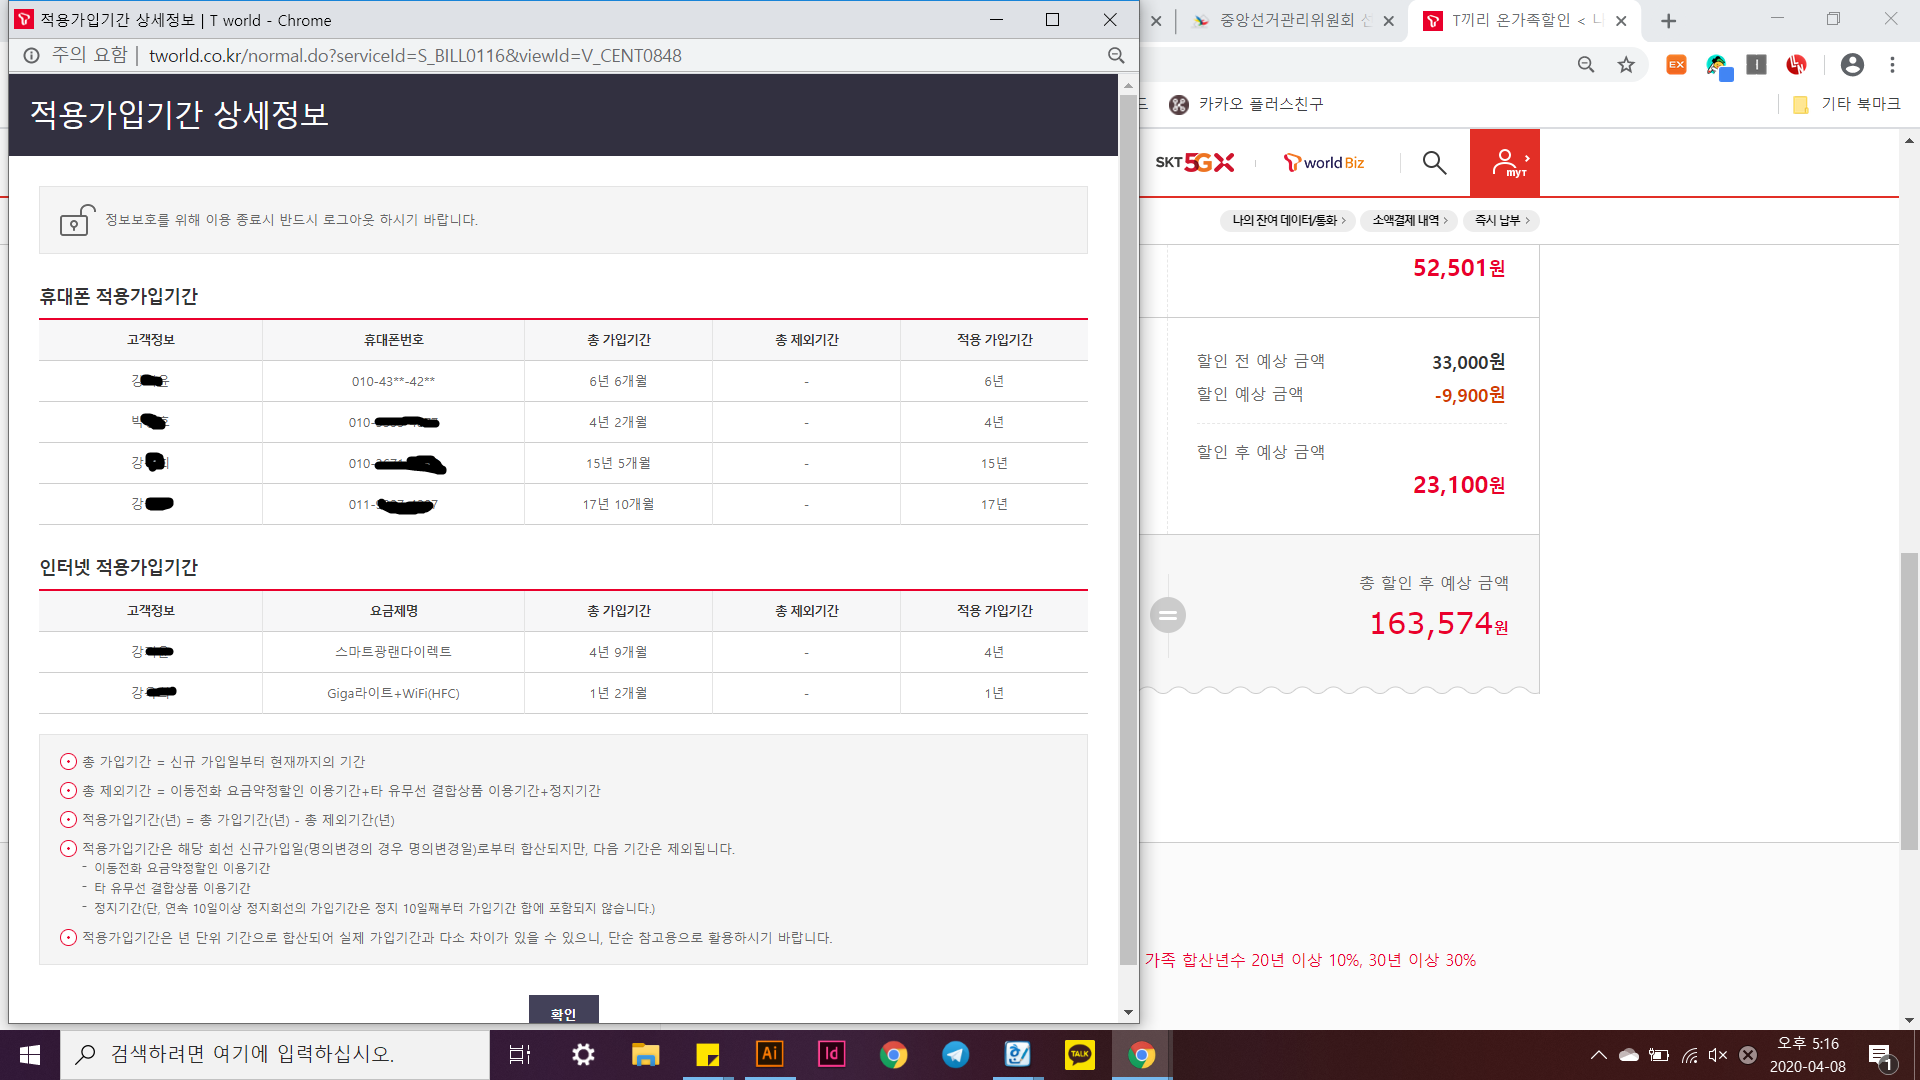
Task: Open the T world Biz link
Action: [x=1324, y=162]
